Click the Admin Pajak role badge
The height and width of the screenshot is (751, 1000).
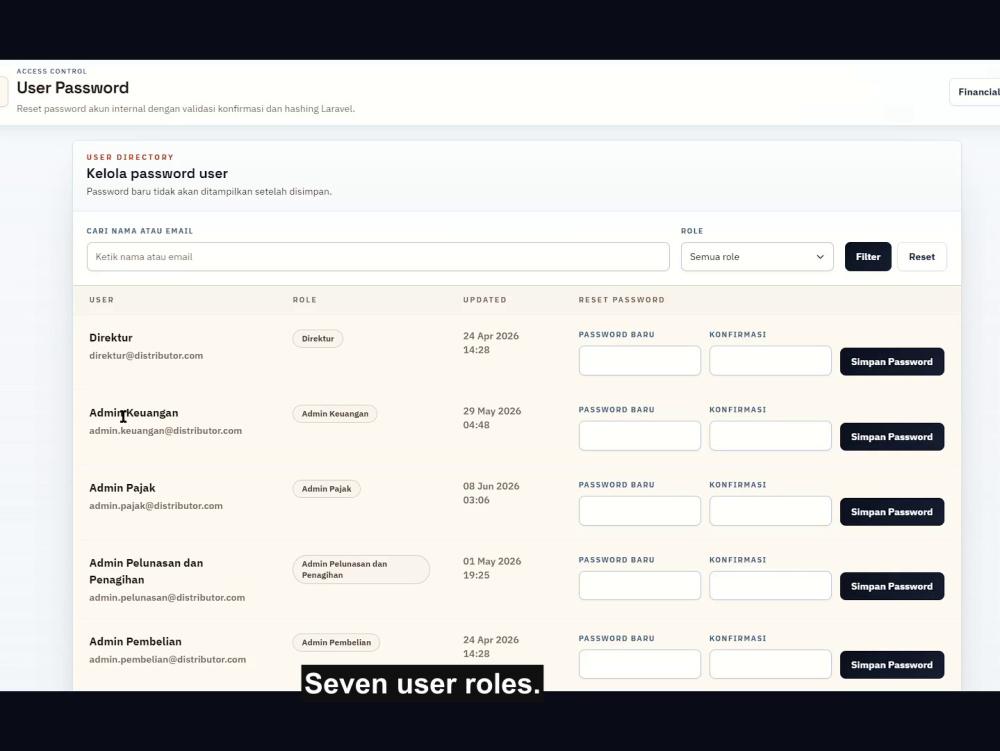click(x=327, y=489)
